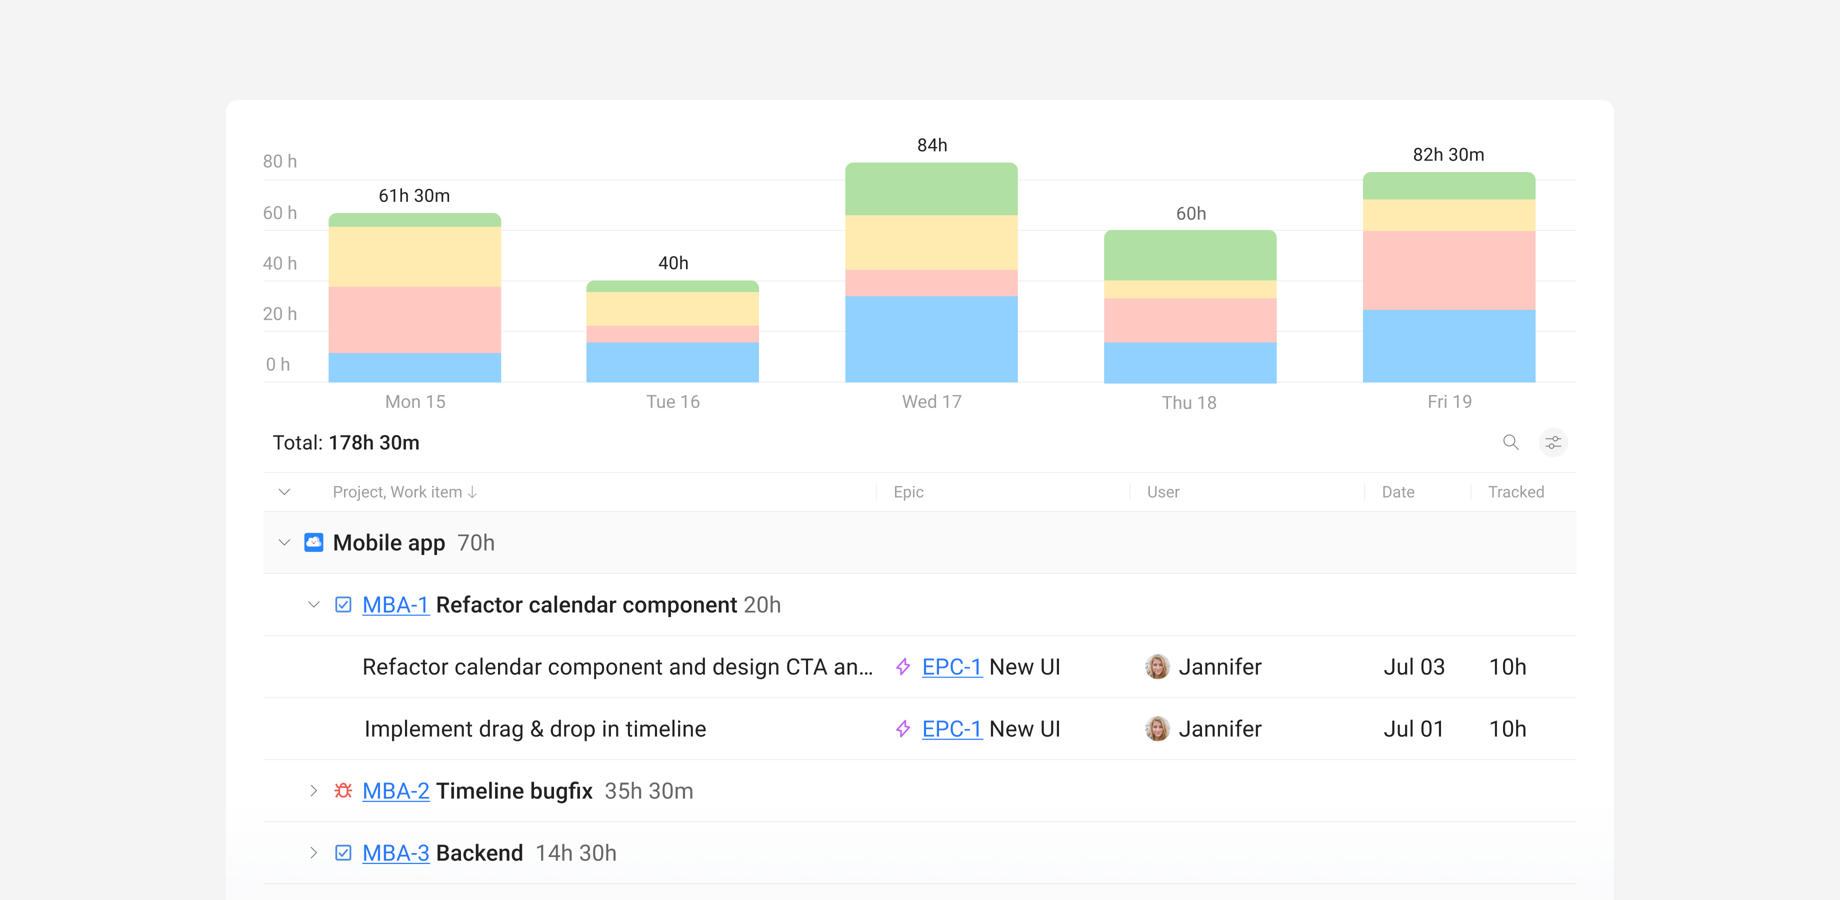
Task: Click Jannifer's avatar on the Jul 01 row
Action: (x=1157, y=728)
